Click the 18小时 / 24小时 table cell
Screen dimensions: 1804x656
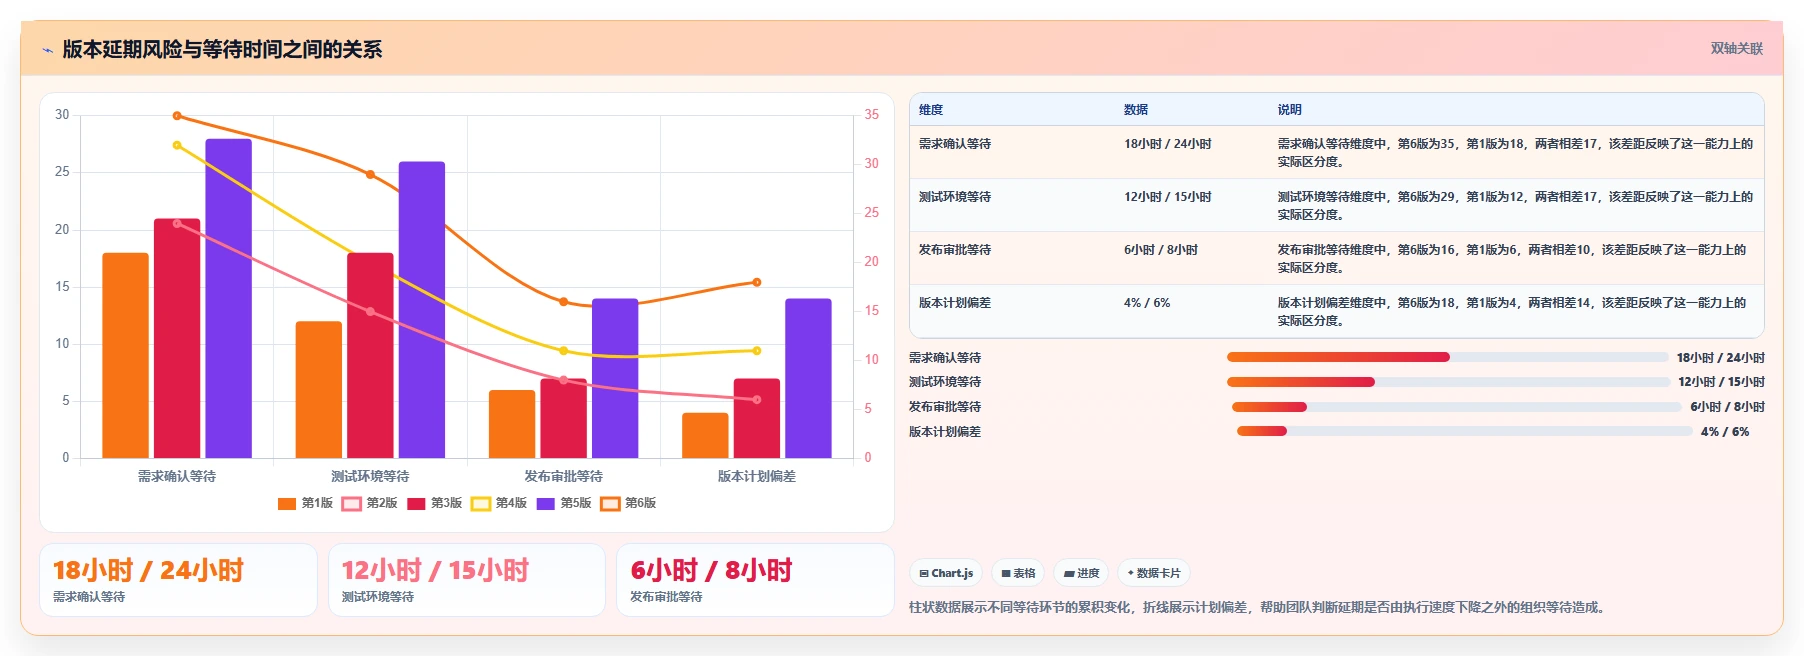(x=1167, y=144)
